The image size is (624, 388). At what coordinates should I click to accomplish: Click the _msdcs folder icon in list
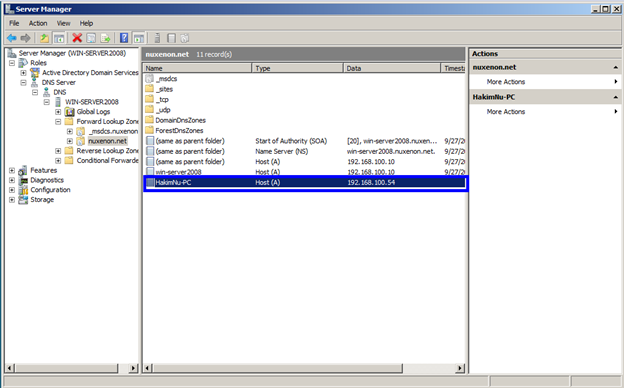tap(150, 79)
